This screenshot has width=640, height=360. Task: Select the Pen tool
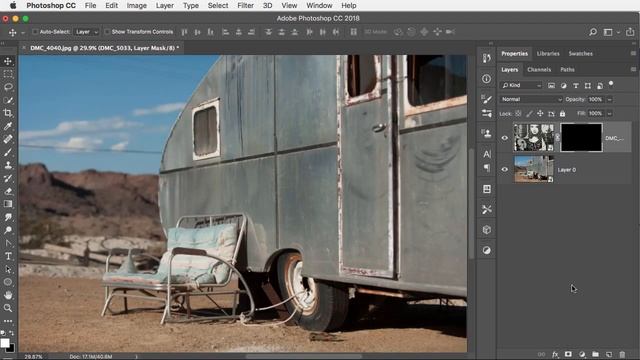8,243
